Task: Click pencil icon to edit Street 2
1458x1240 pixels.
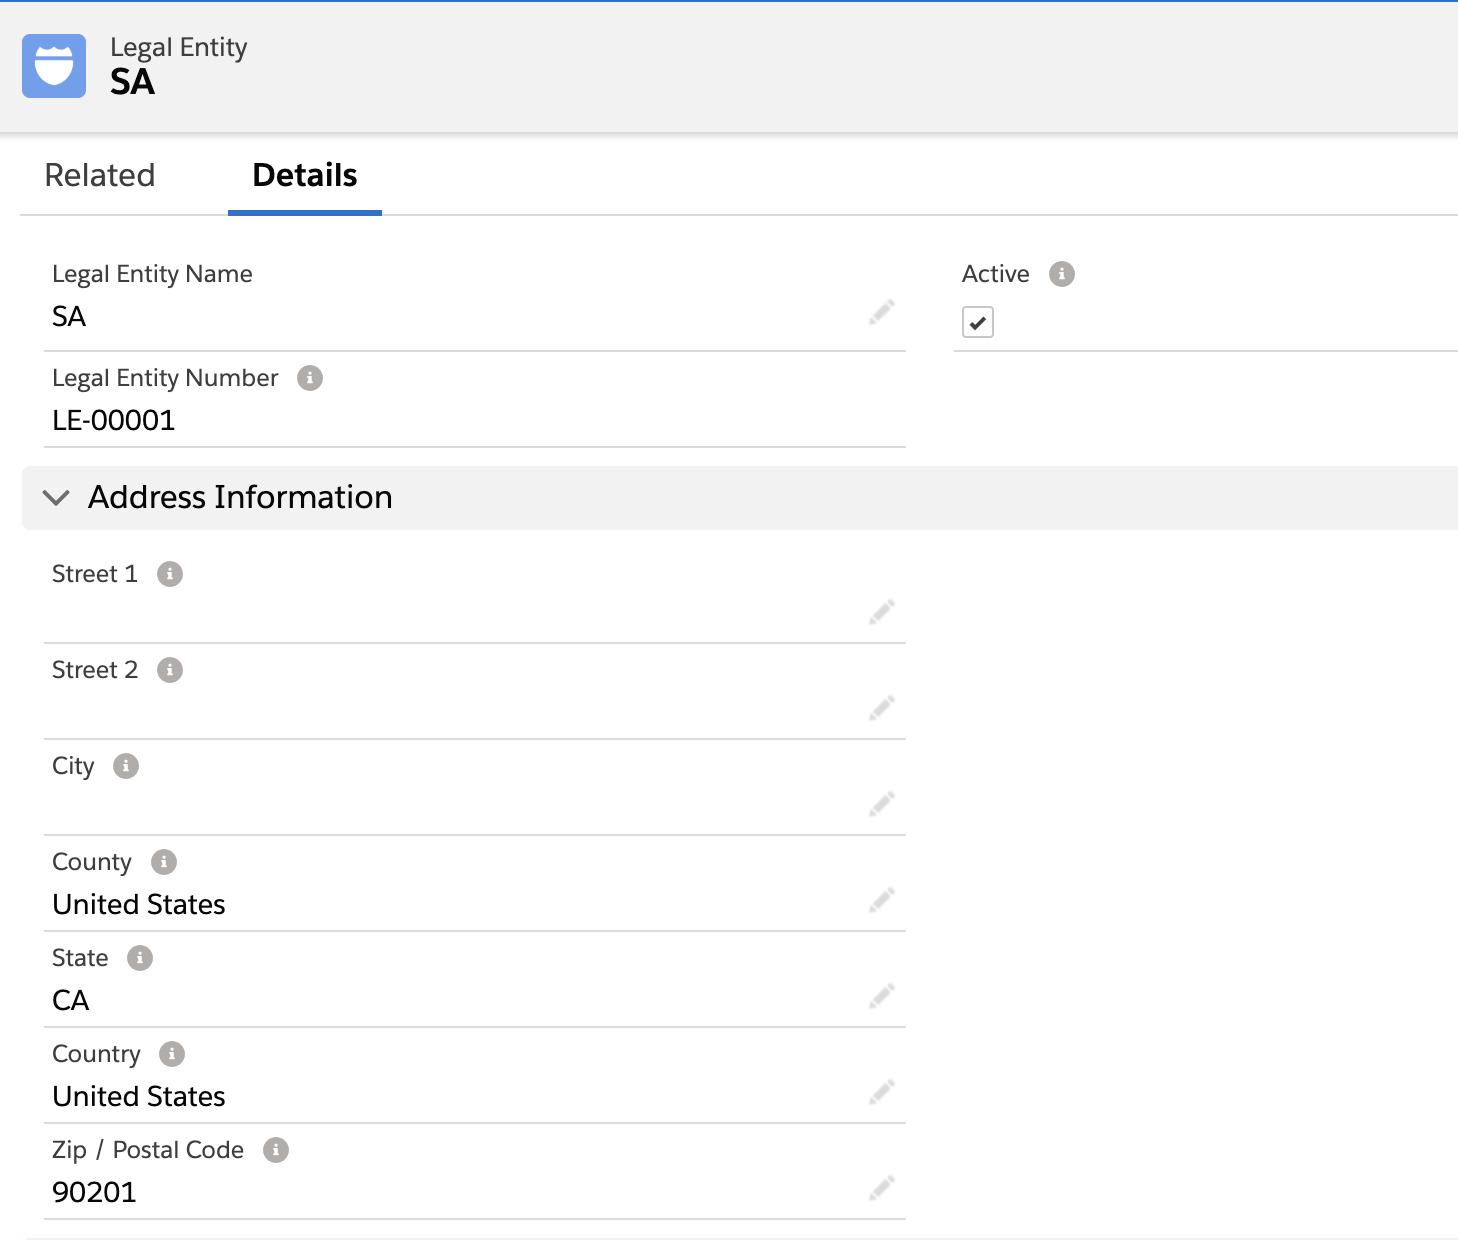Action: click(x=881, y=709)
